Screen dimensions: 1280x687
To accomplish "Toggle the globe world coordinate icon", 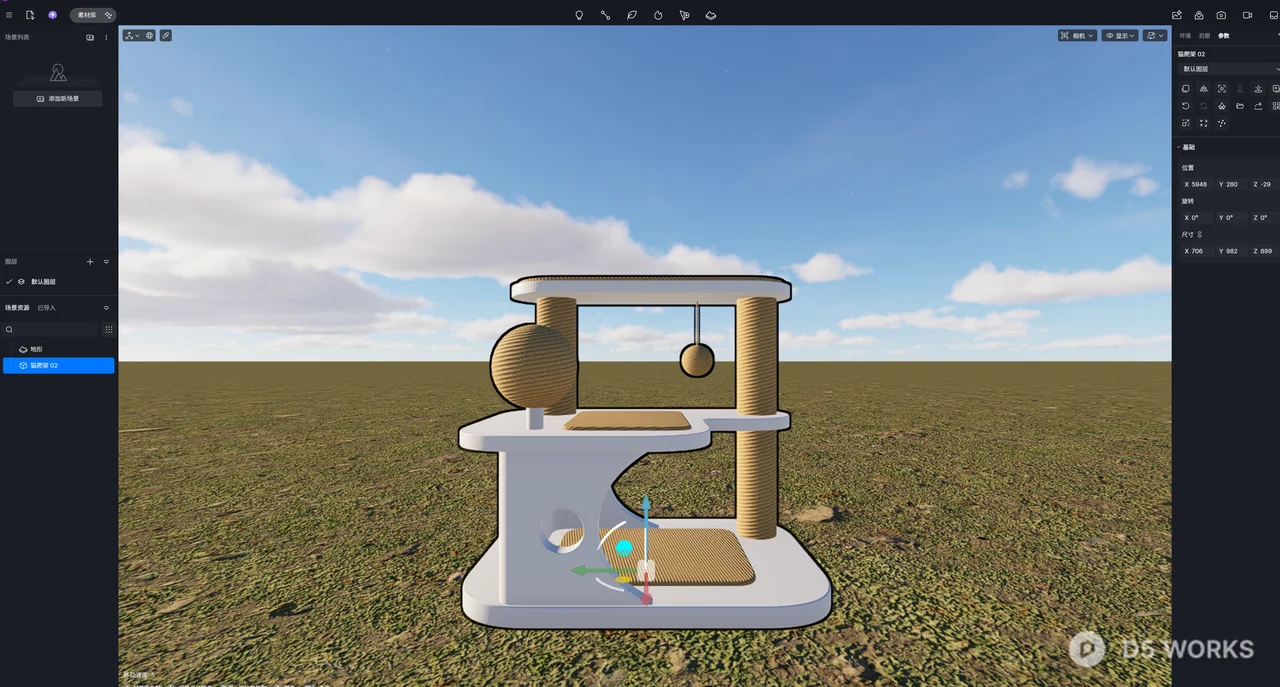I will tap(150, 35).
